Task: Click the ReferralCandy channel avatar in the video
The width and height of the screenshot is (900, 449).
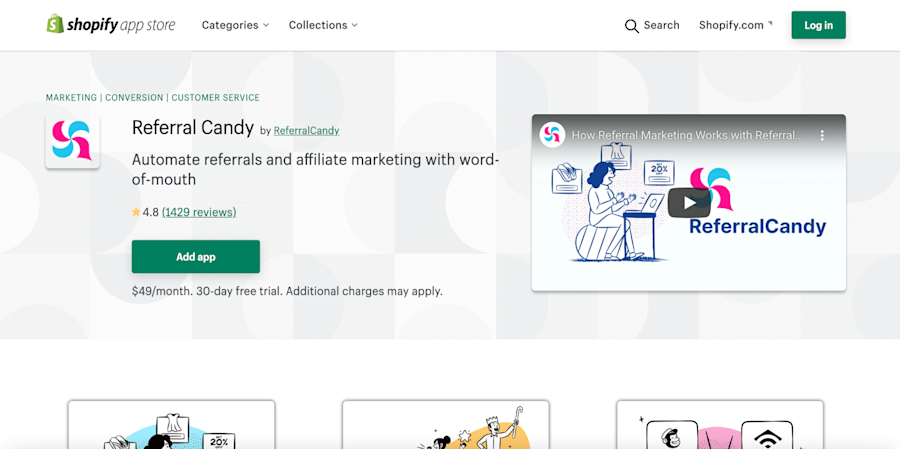Action: tap(552, 135)
